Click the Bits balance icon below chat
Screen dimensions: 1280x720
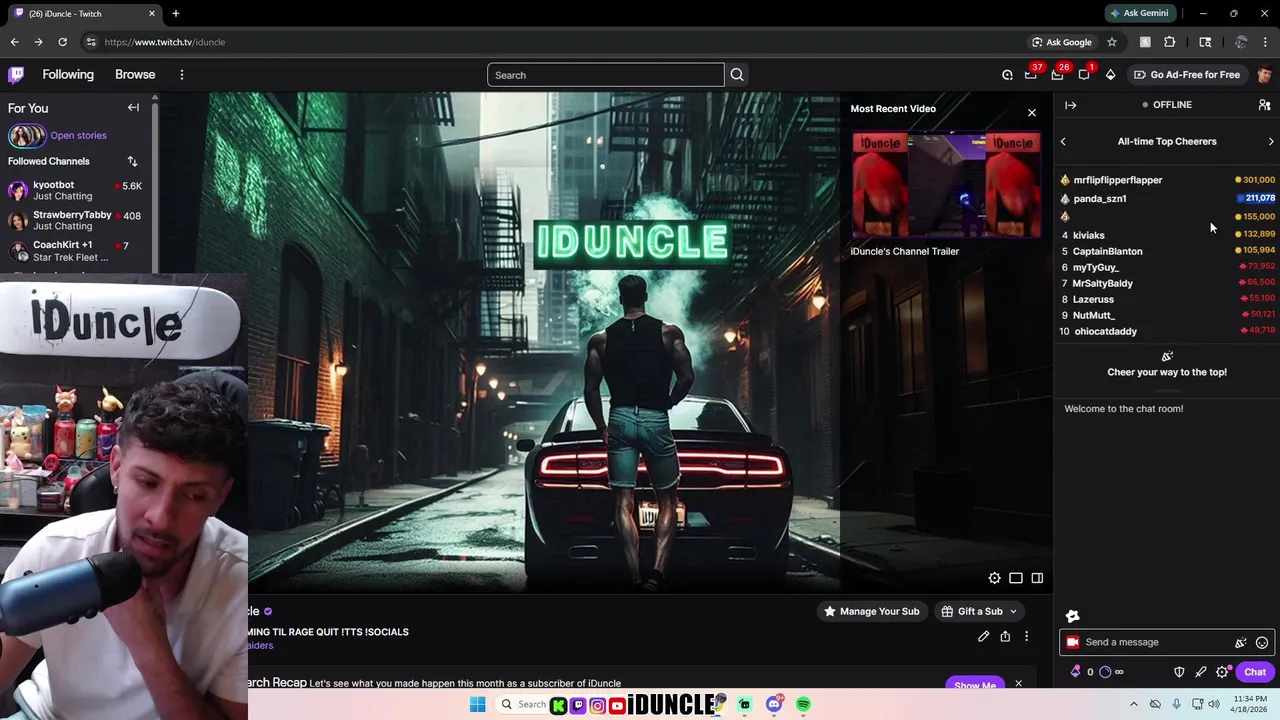(x=1076, y=672)
